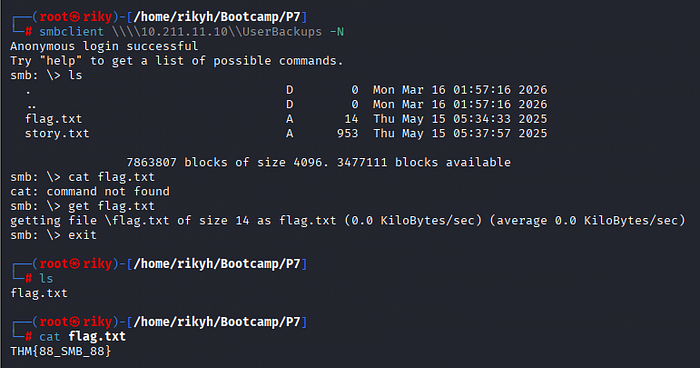Click the 'Anonymous login successful' line
Viewport: 700px width, 368px height.
coord(104,46)
